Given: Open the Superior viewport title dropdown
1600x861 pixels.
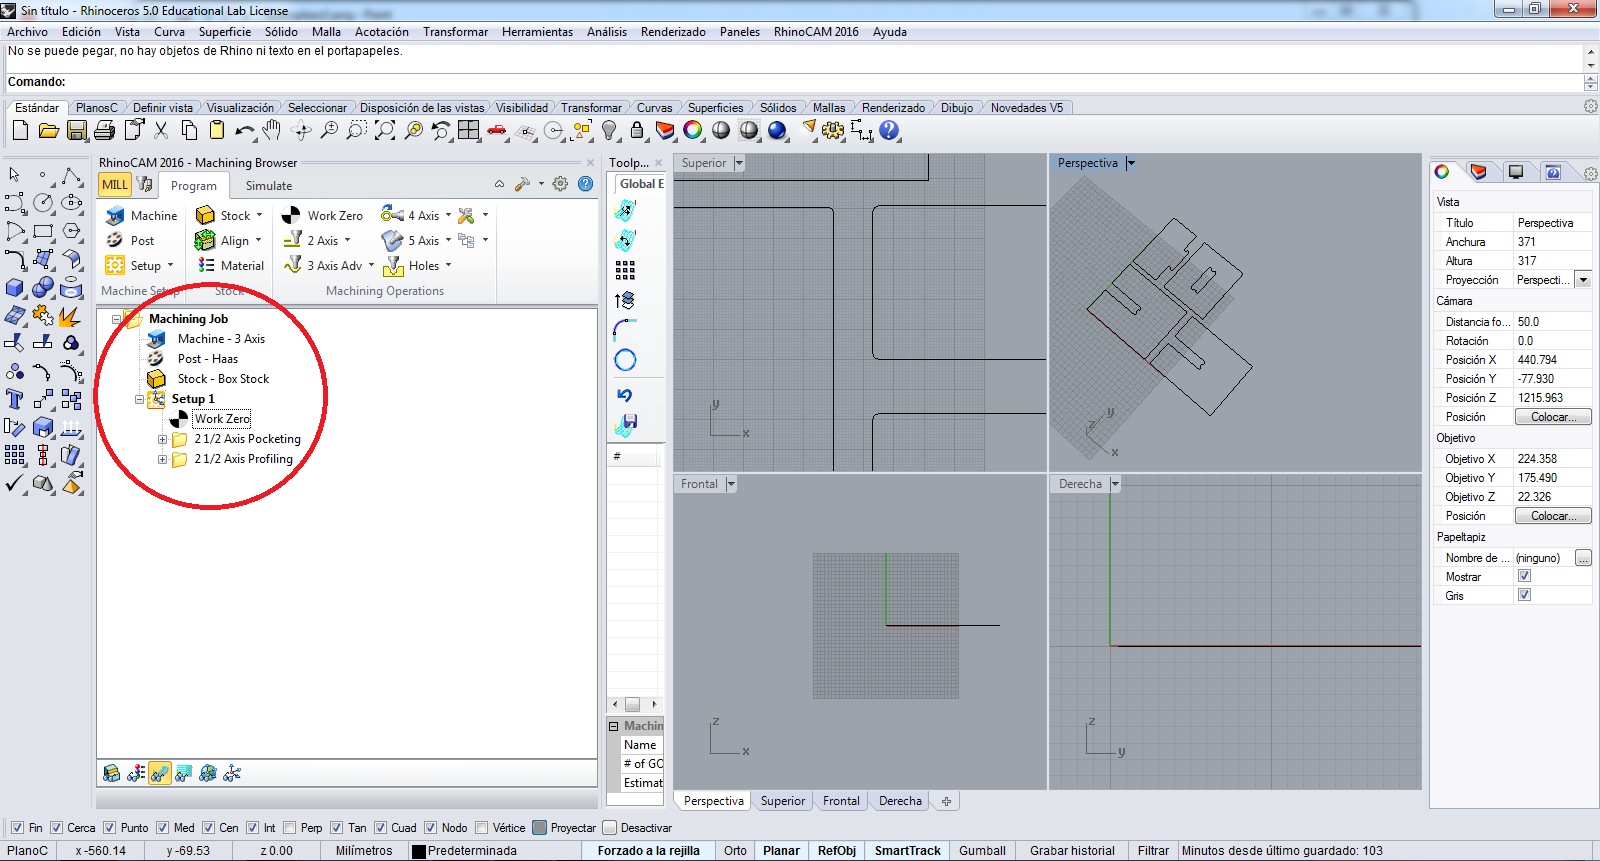Looking at the screenshot, I should pos(739,163).
